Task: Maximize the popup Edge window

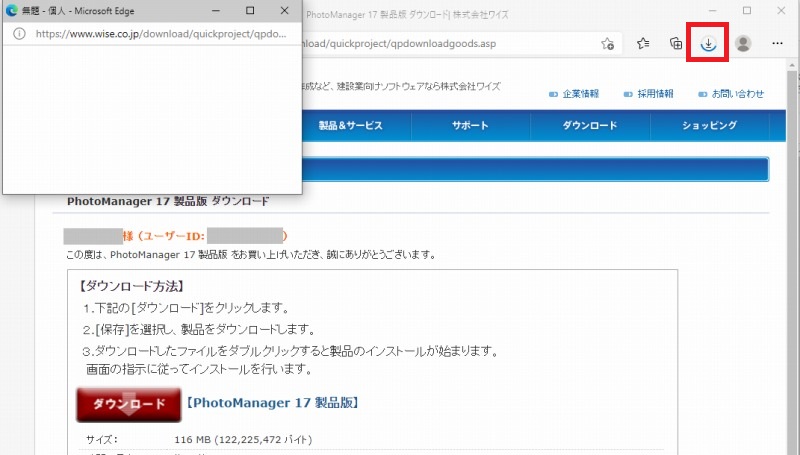Action: point(250,10)
